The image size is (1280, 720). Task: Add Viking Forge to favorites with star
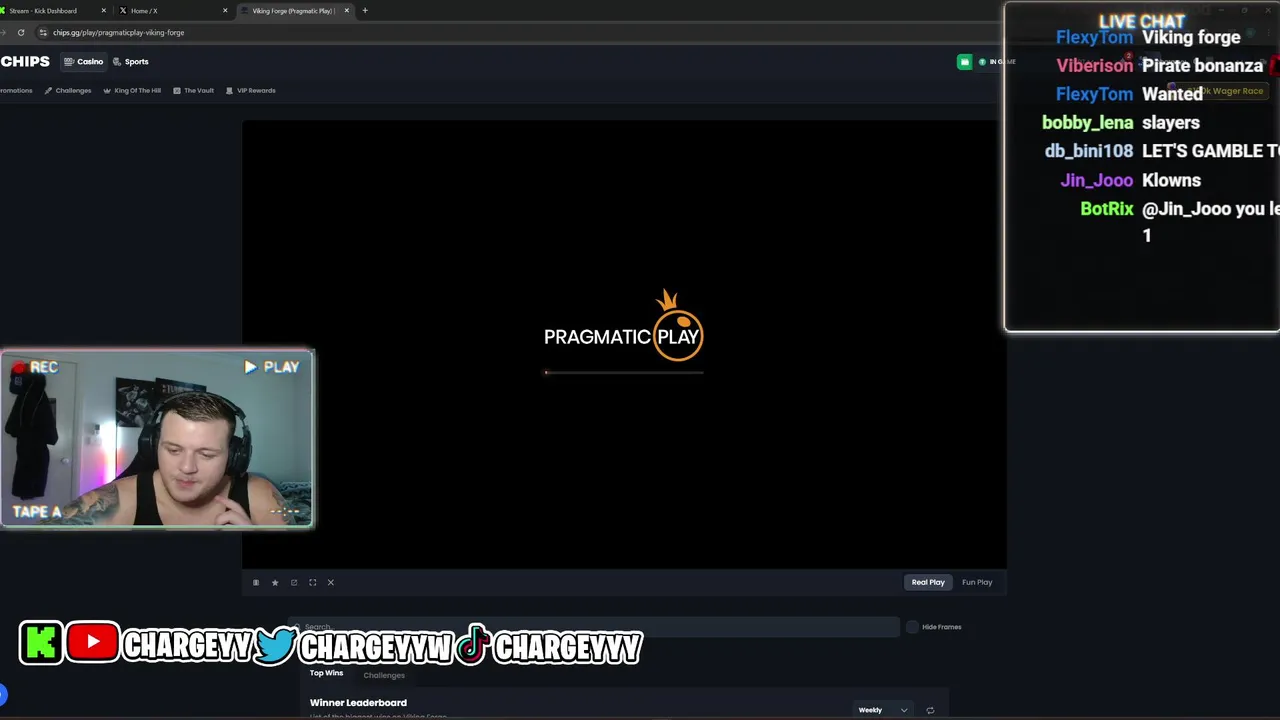coord(275,582)
